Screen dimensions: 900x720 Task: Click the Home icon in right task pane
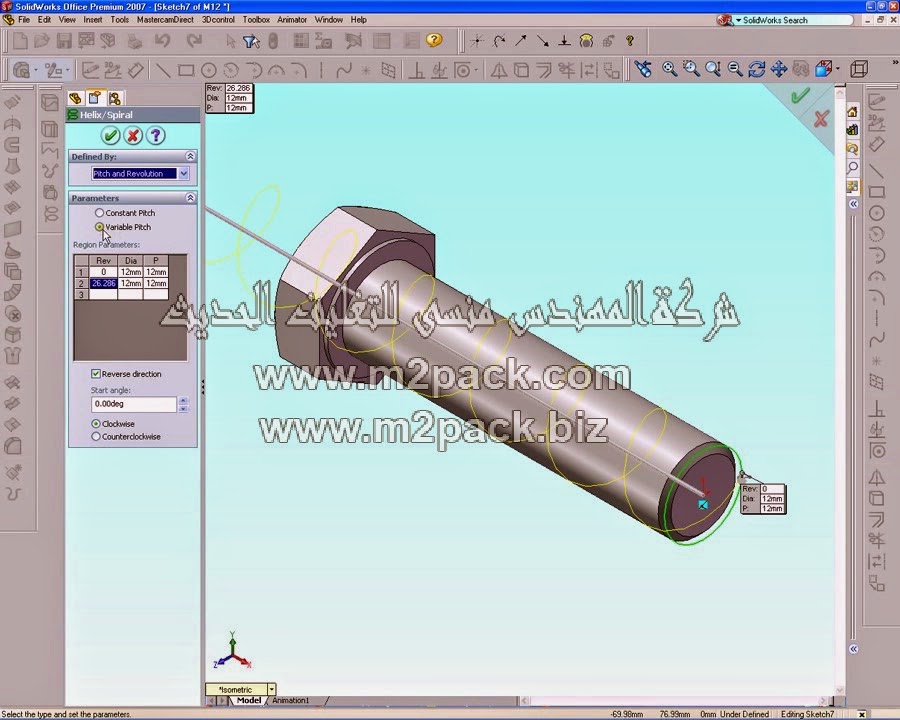[x=852, y=112]
